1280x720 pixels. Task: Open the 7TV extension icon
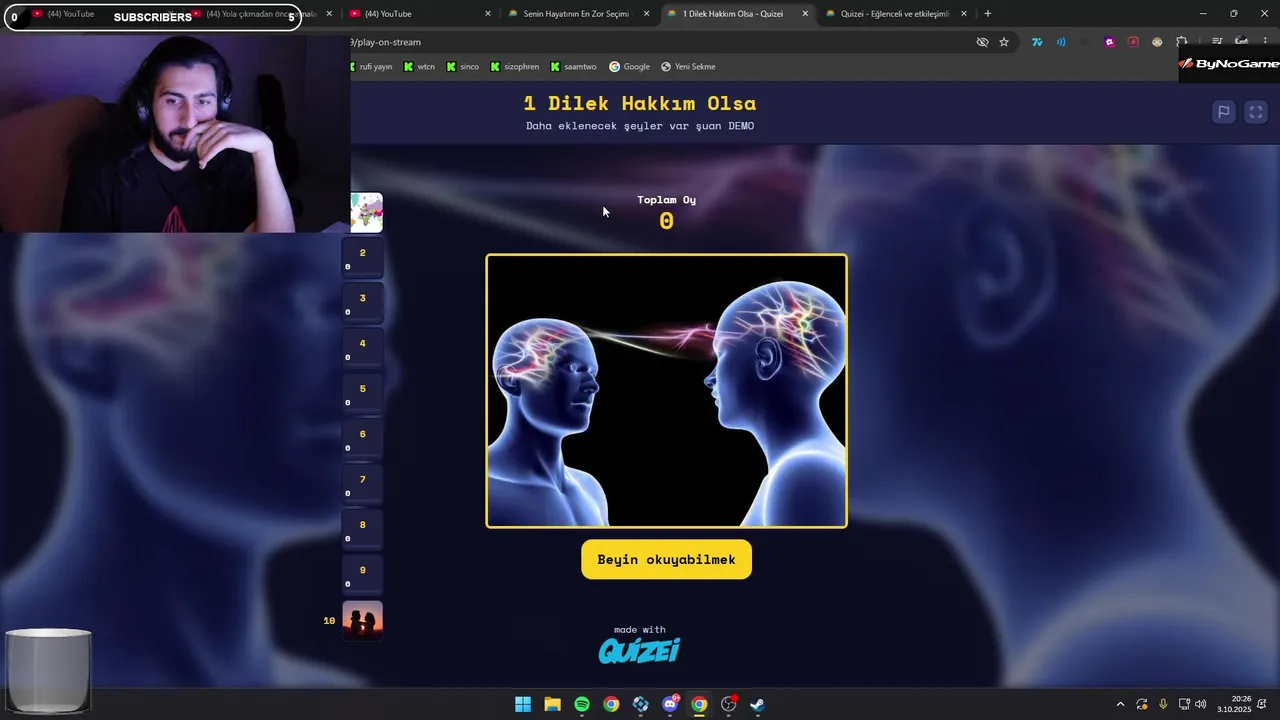(x=1037, y=42)
